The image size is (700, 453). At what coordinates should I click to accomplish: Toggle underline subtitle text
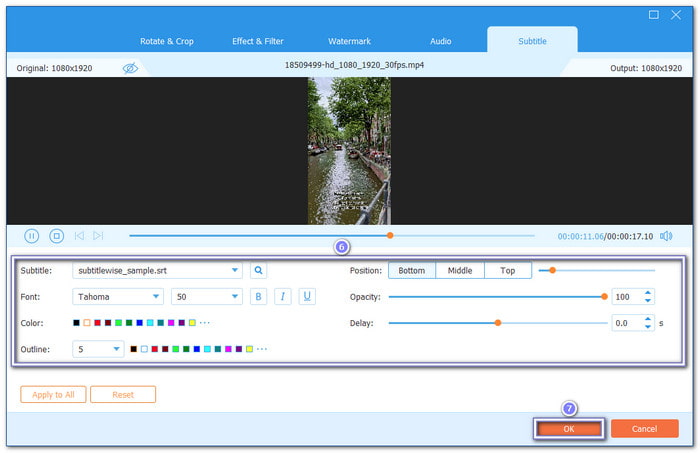tap(307, 297)
